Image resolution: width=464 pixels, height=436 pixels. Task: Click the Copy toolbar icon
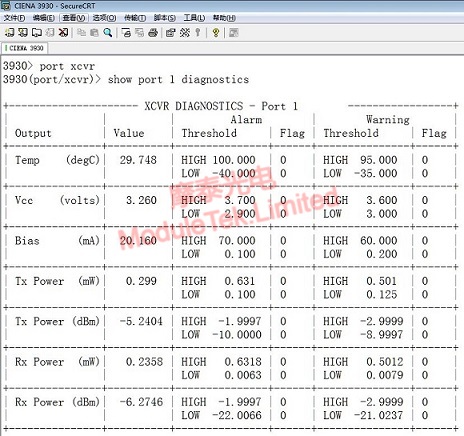coord(81,32)
